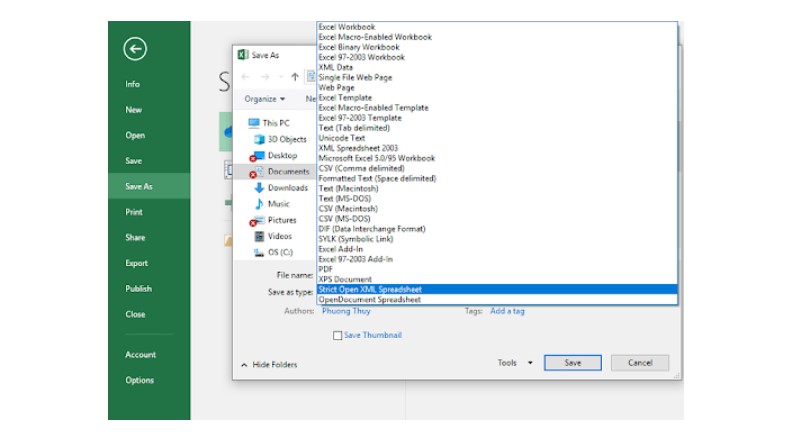
Task: Open Options in backstage menu
Action: tap(149, 380)
